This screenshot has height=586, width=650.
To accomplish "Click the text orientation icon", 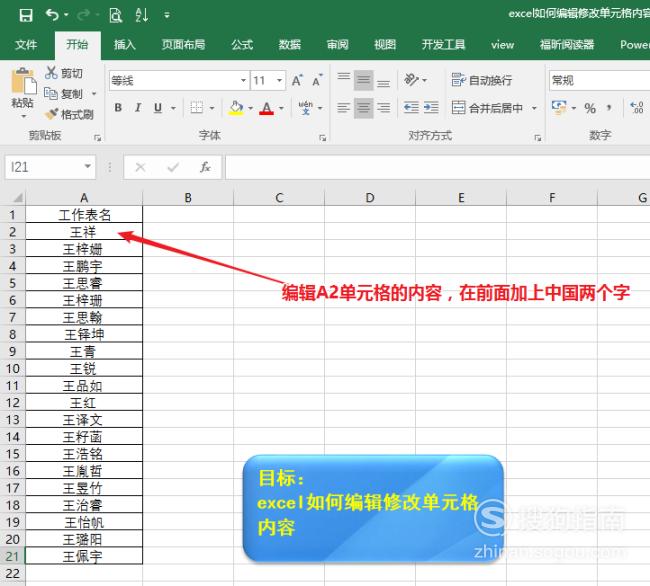I will 411,80.
